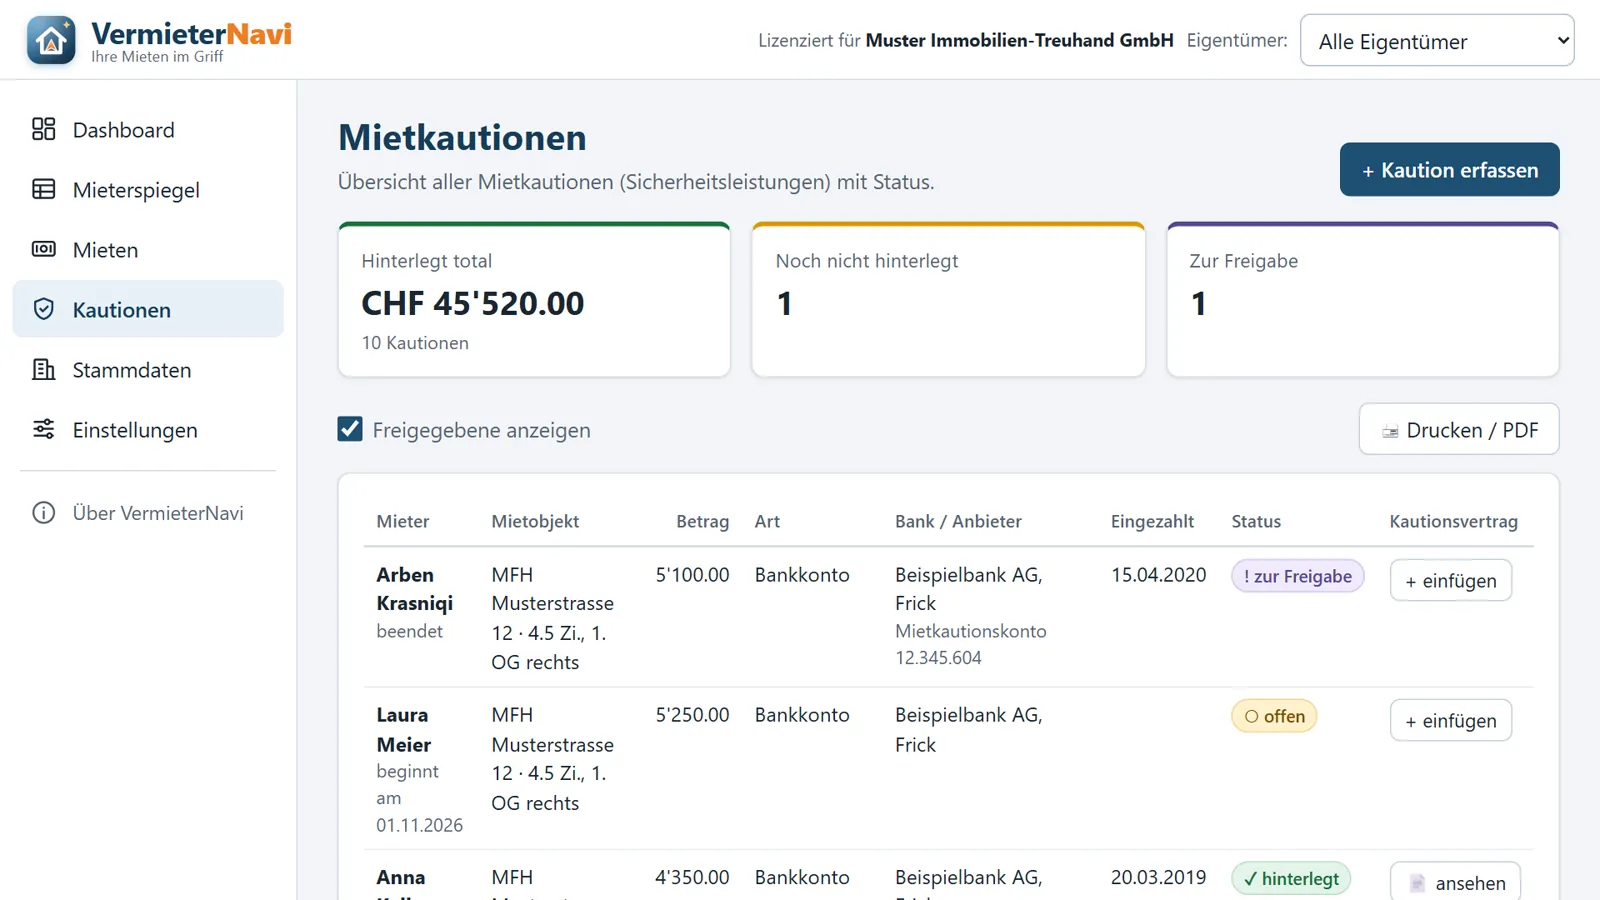Select the Noch nicht hinterlegt card

[x=948, y=300]
